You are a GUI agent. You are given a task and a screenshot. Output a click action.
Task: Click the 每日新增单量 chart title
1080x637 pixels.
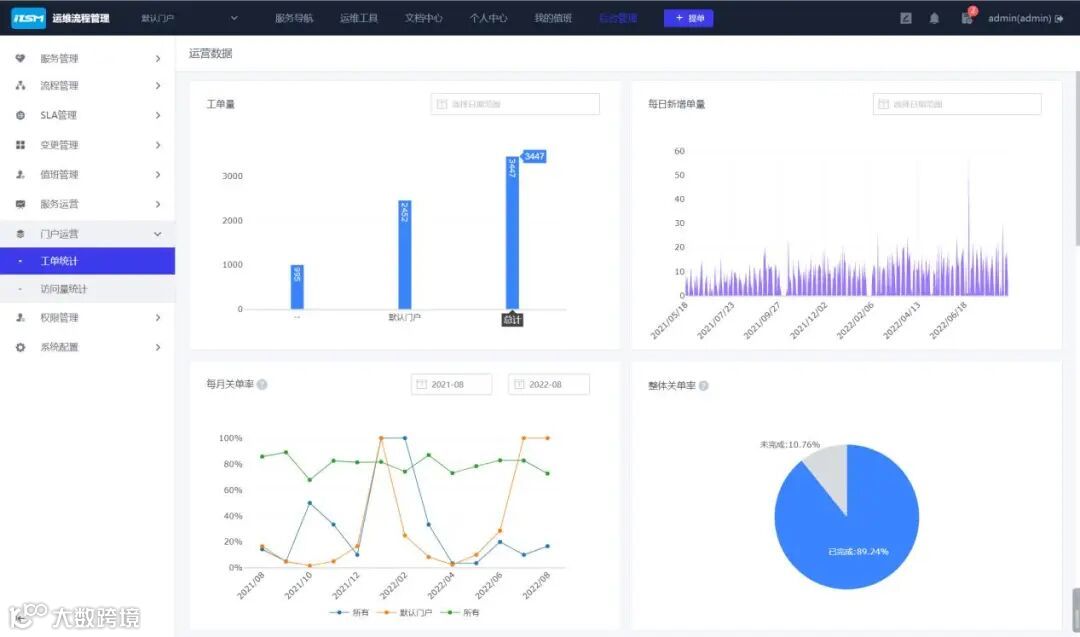pyautogui.click(x=676, y=104)
